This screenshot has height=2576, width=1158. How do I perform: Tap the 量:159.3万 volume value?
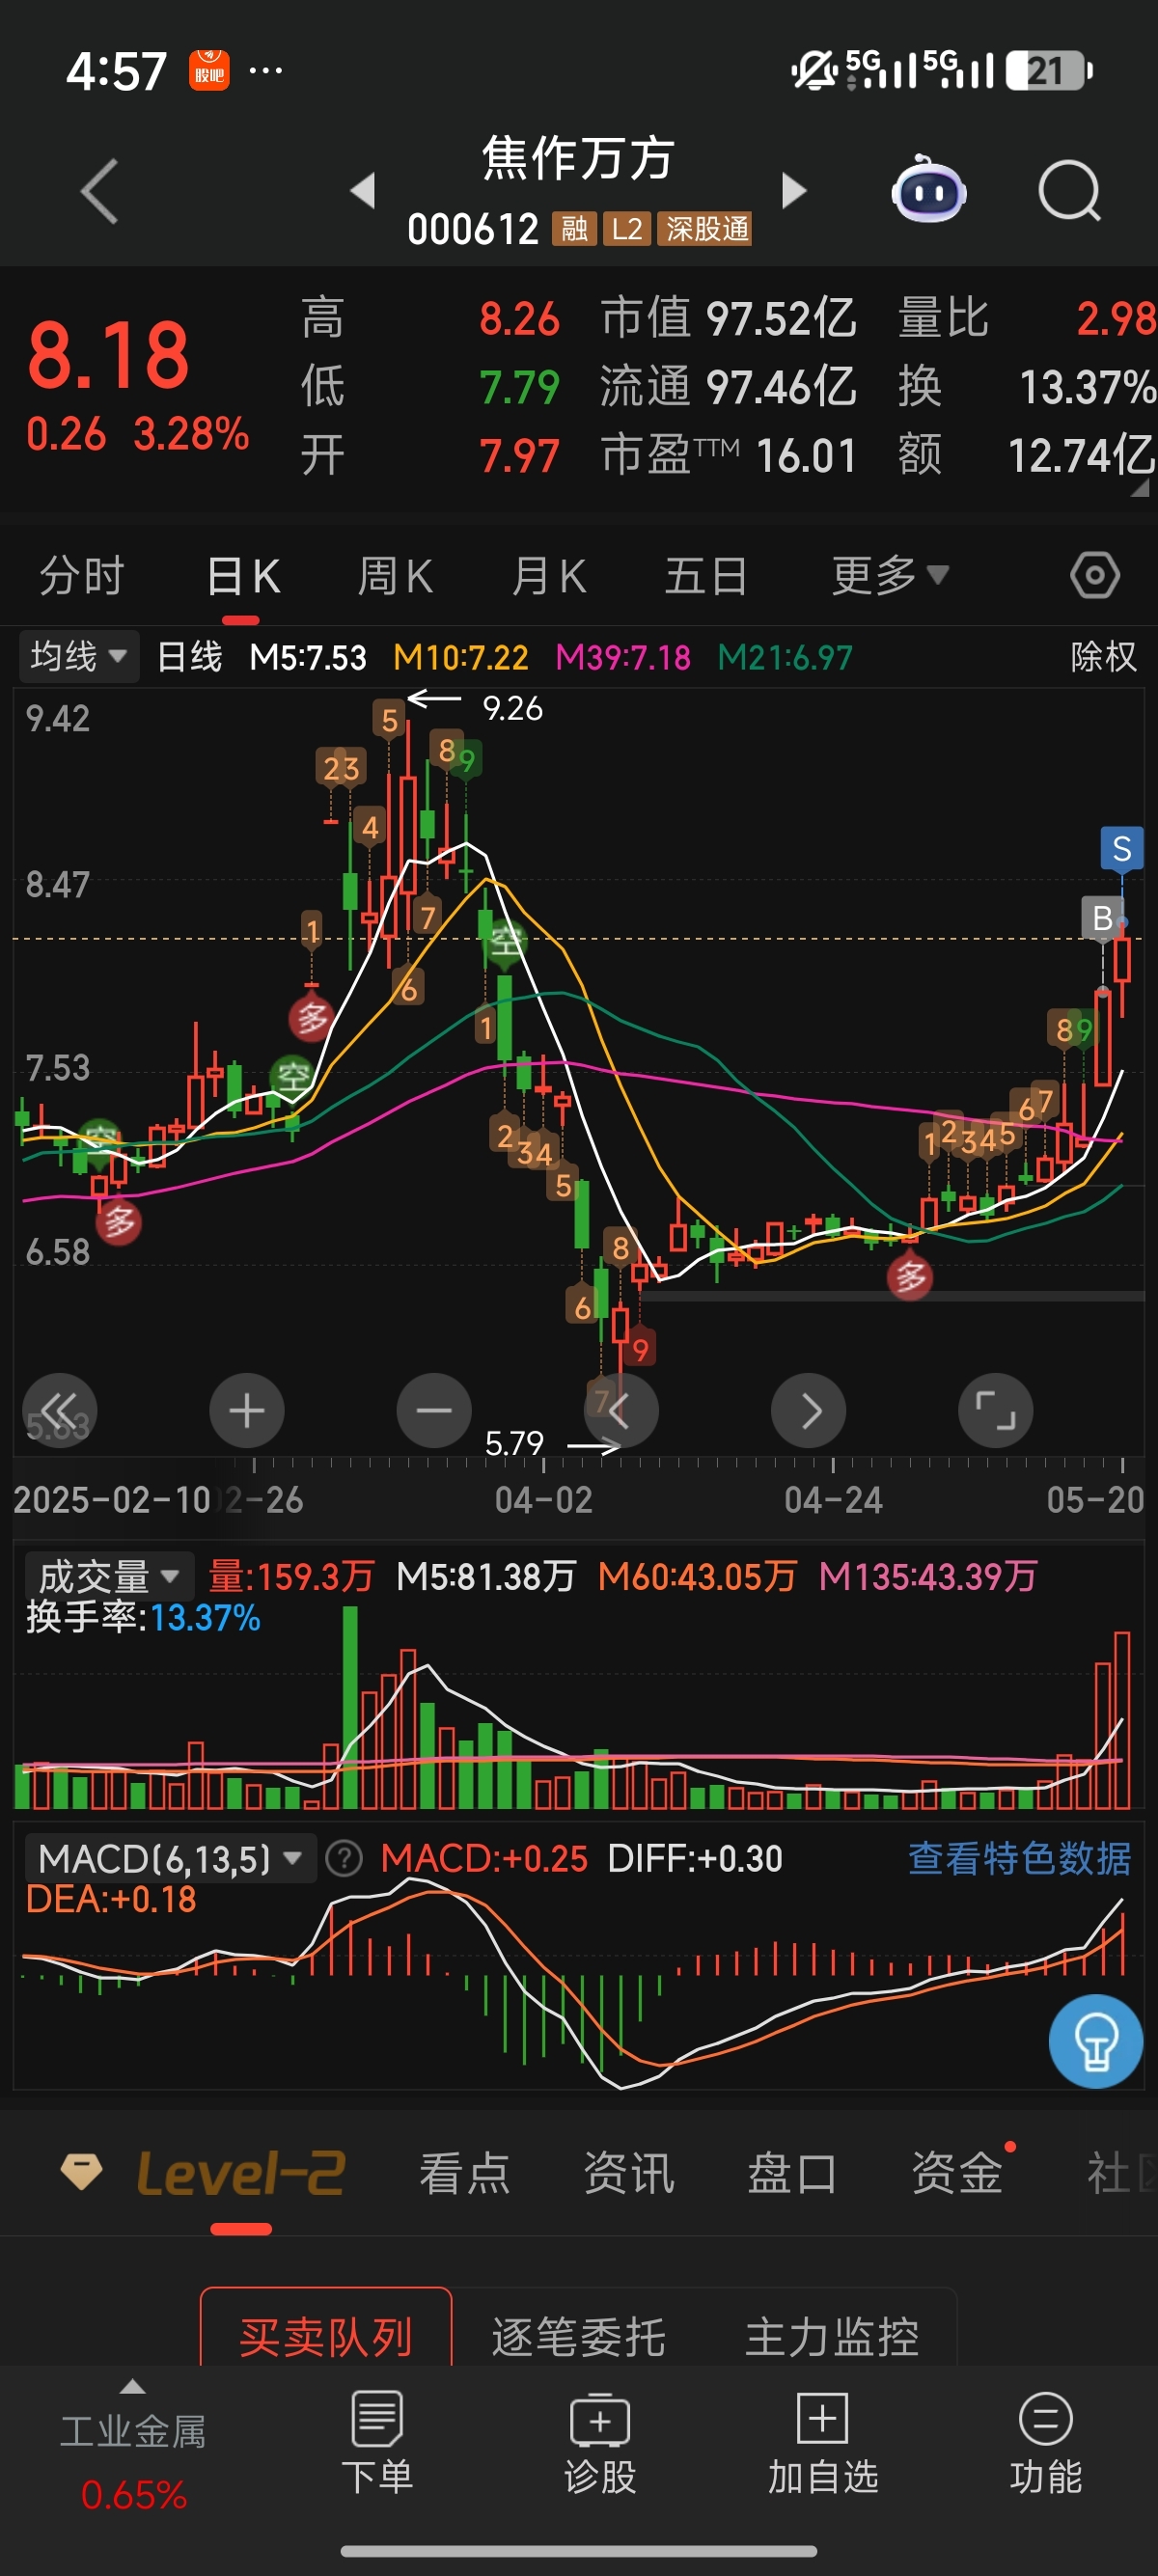tap(291, 1577)
